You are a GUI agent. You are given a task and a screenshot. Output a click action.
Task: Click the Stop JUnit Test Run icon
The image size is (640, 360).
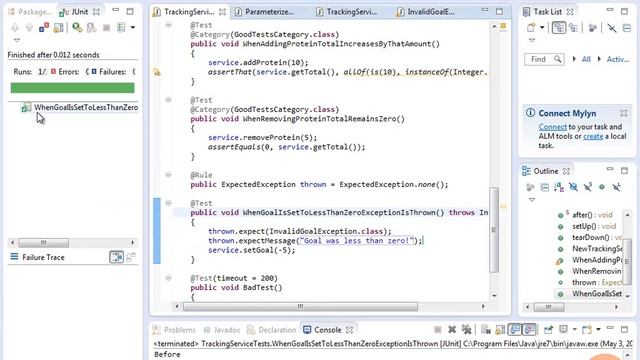click(106, 27)
